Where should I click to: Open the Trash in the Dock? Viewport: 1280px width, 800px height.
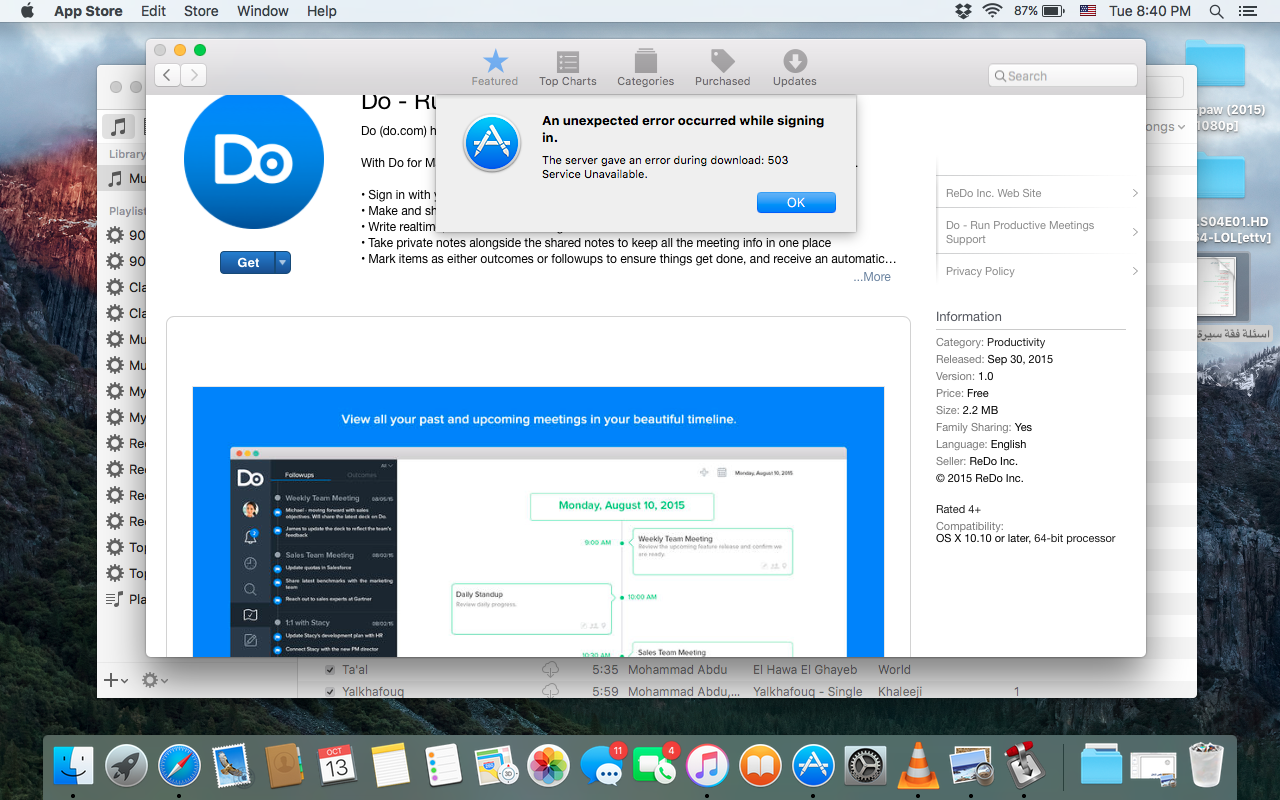1207,767
